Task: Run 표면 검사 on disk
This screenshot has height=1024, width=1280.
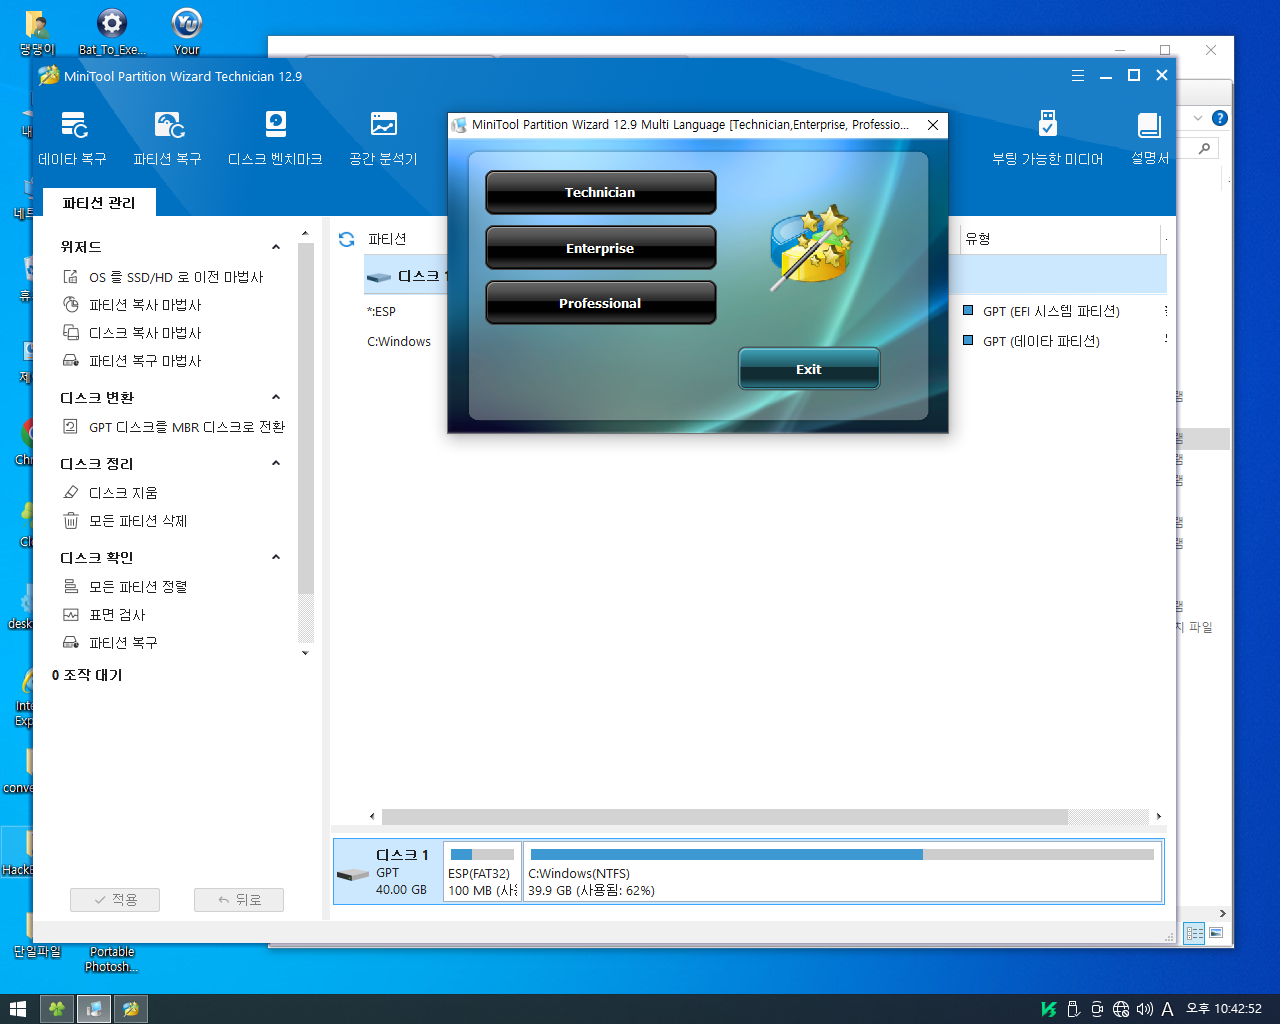Action: (x=104, y=615)
